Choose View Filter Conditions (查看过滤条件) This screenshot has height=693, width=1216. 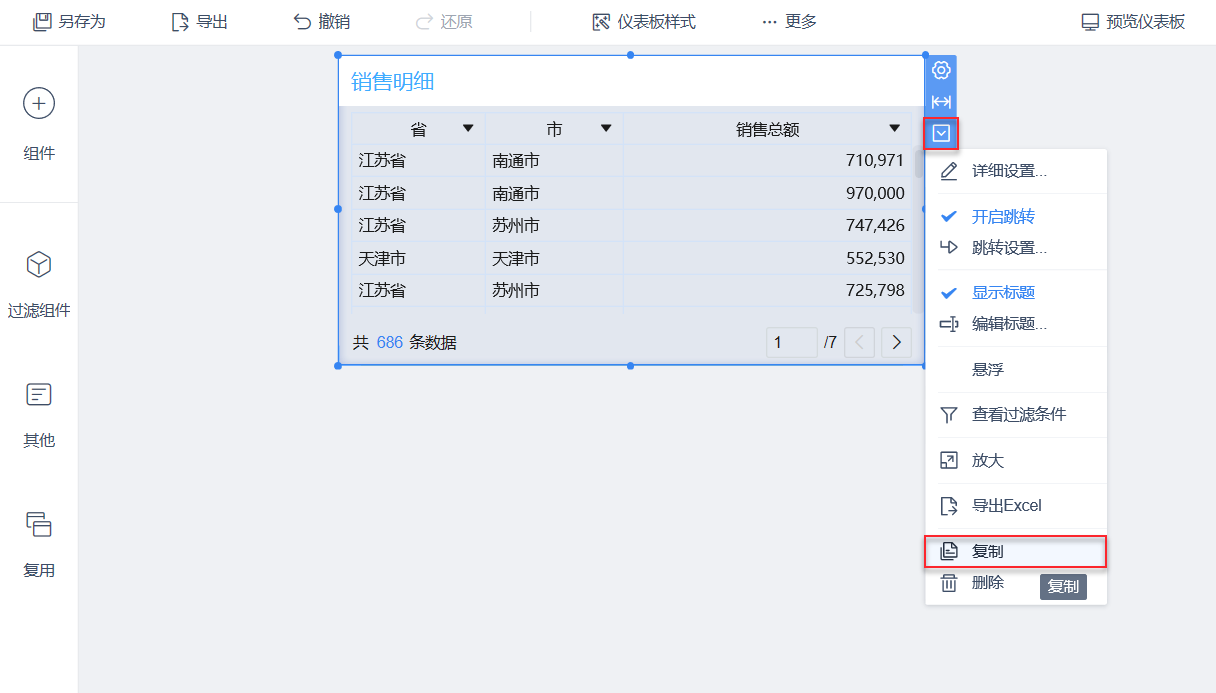click(1016, 414)
